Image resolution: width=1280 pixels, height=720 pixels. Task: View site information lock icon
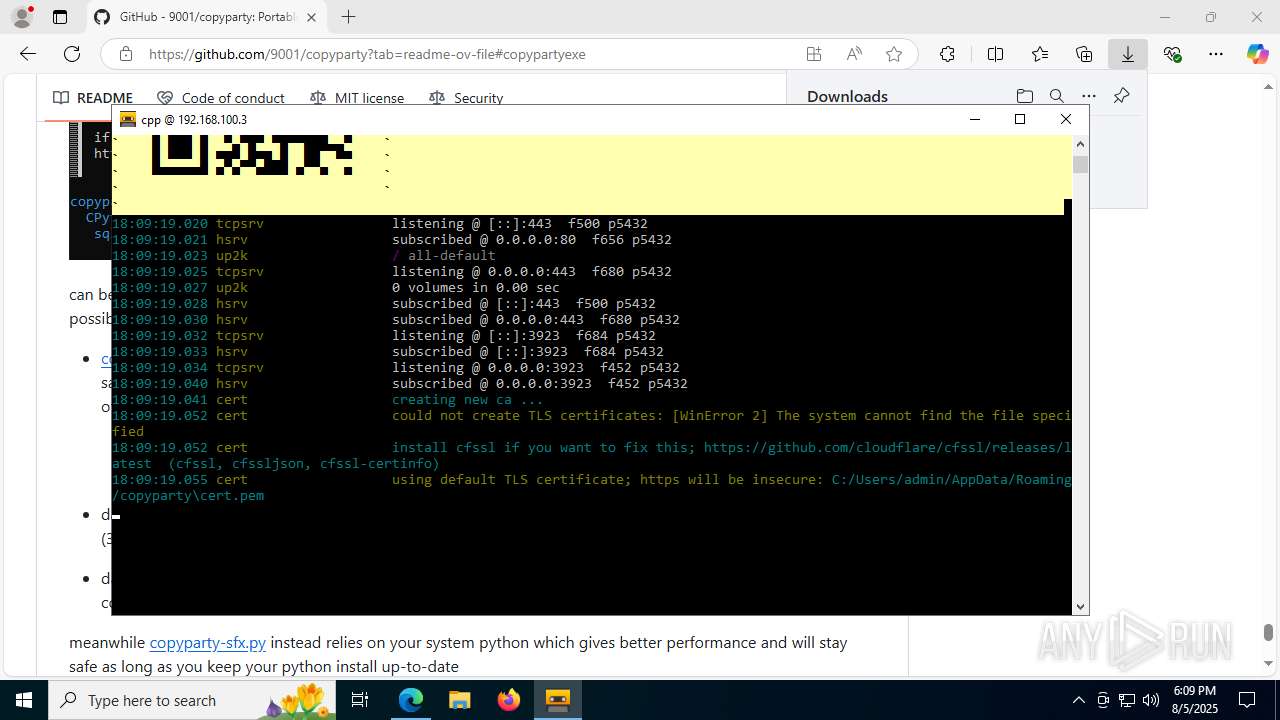[x=126, y=54]
